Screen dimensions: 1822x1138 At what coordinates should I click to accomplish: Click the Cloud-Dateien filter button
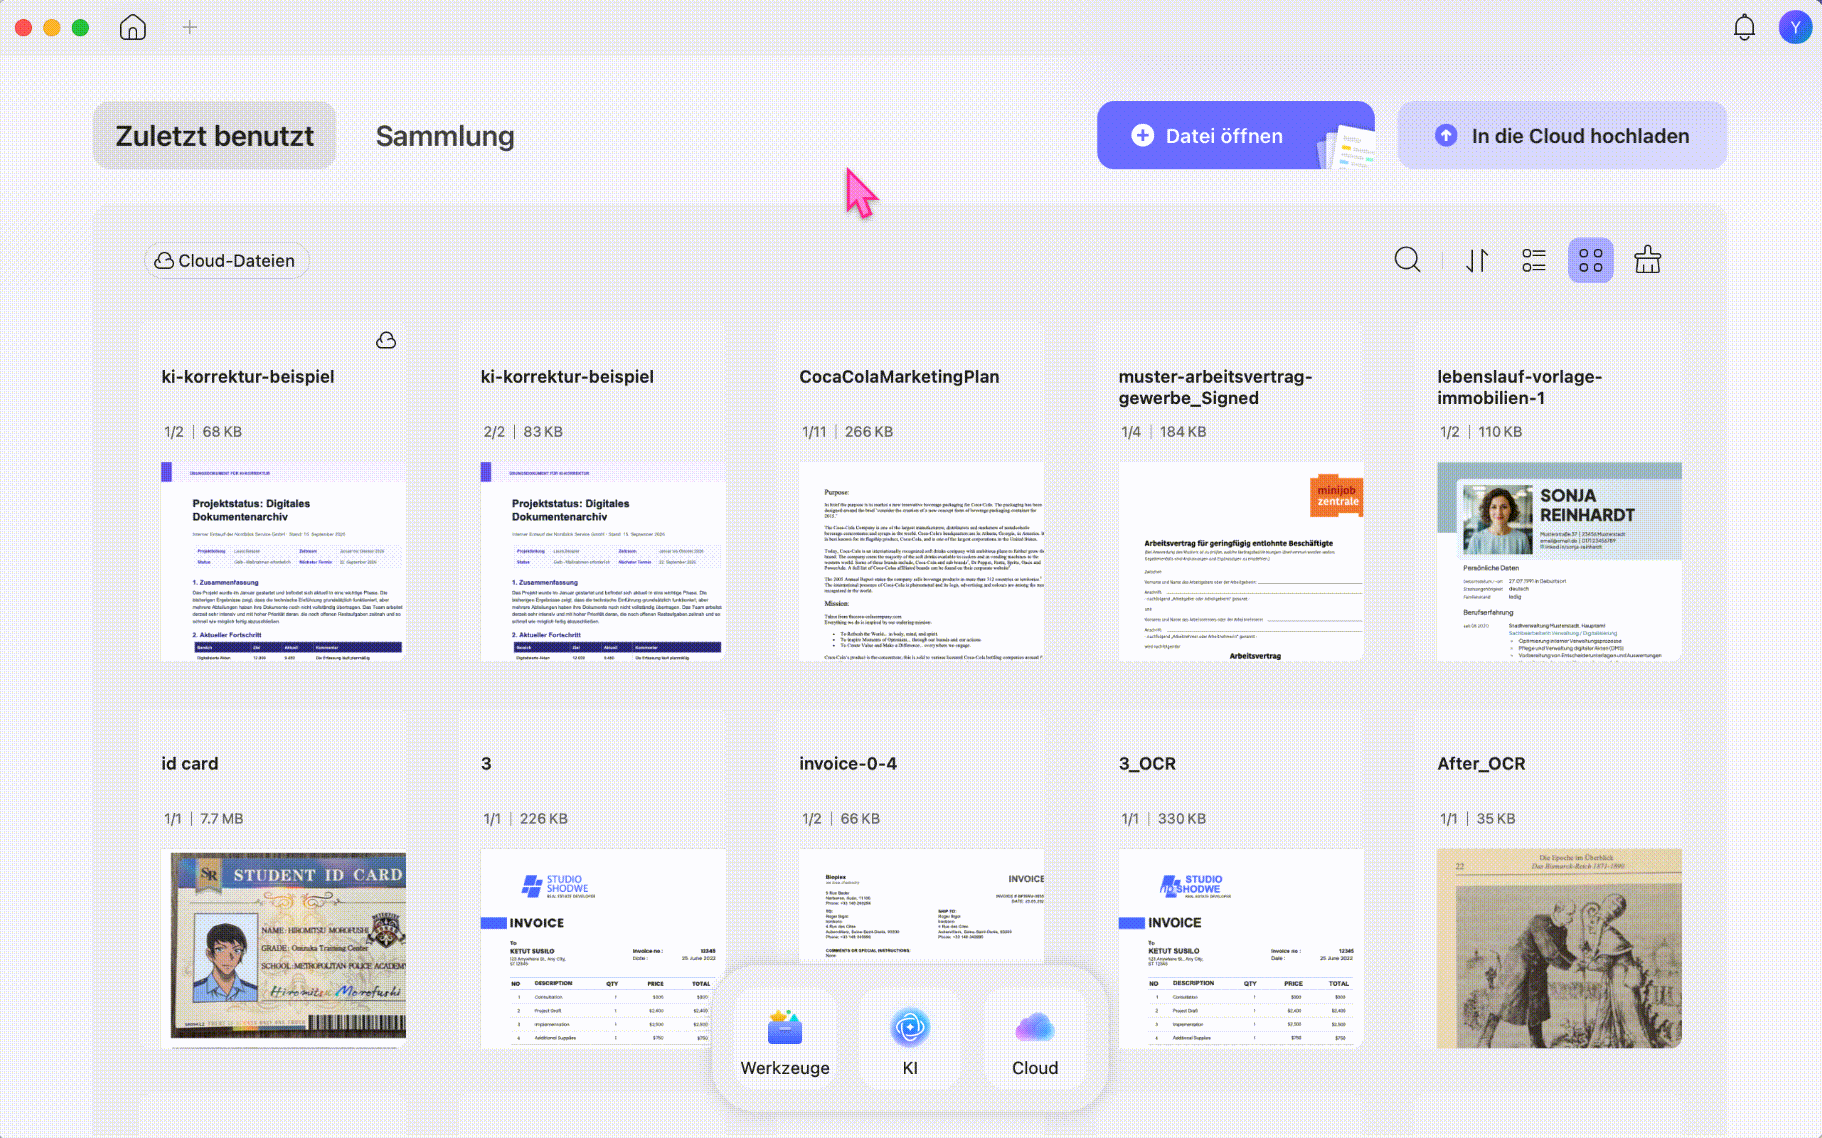tap(226, 260)
